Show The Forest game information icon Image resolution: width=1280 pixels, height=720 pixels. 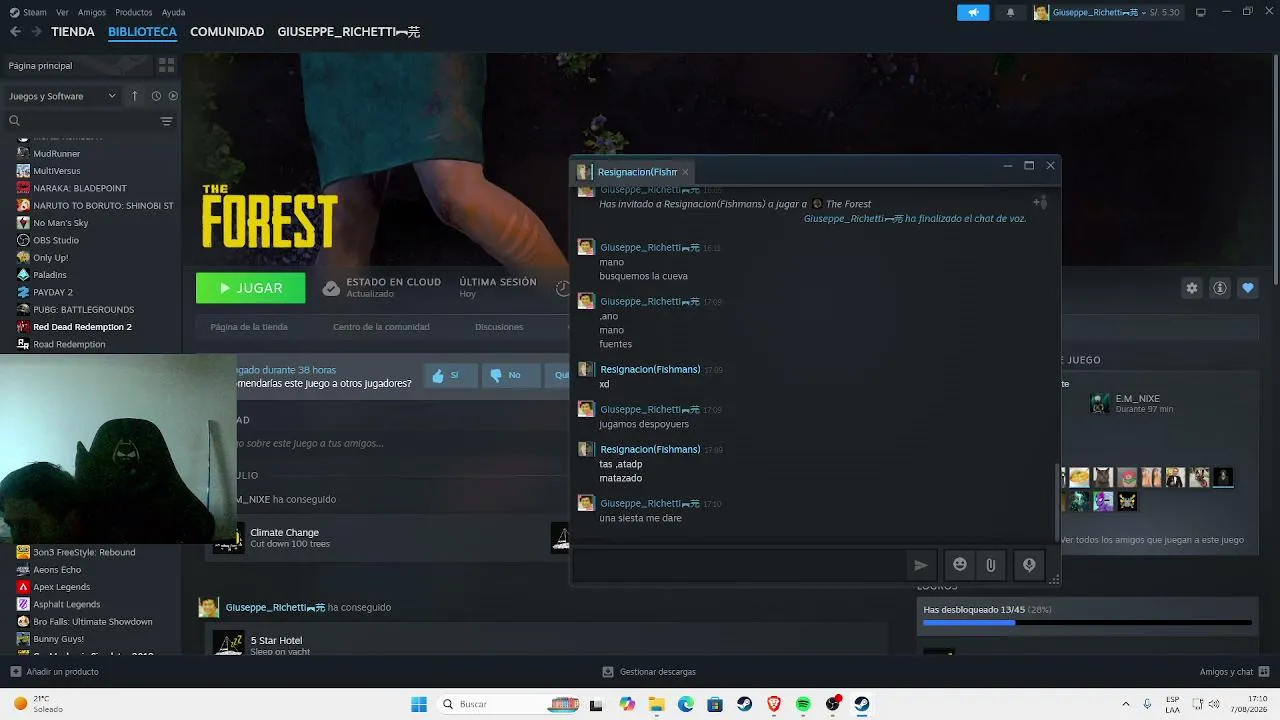(x=1220, y=288)
